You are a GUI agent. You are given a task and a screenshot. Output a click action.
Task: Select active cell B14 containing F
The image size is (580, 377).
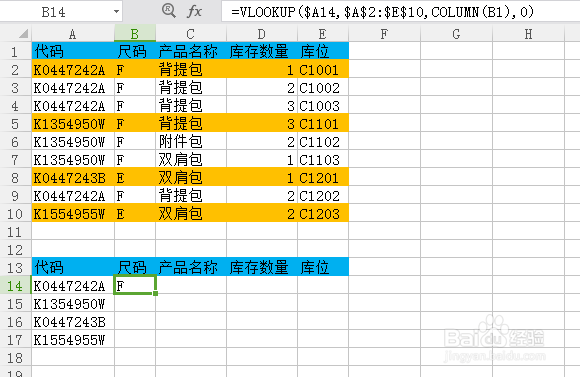pos(135,285)
